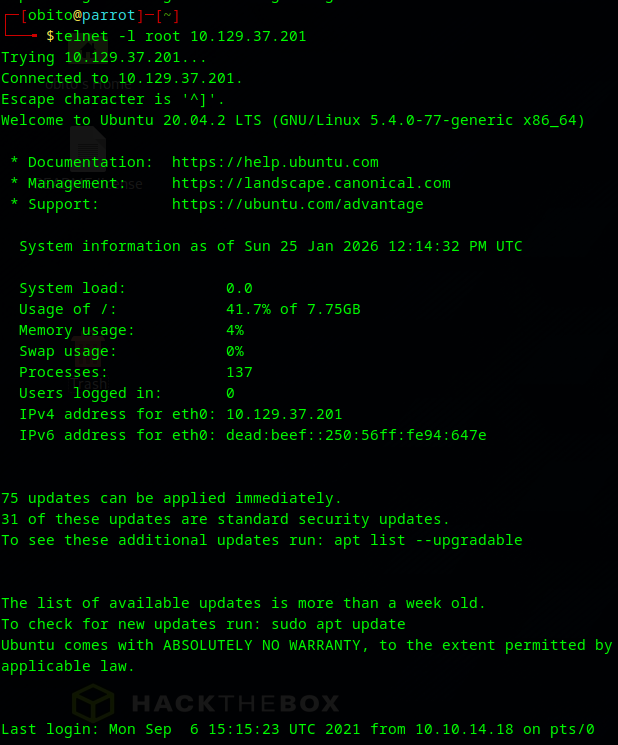This screenshot has width=618, height=745.
Task: Open the help.ubuntu.com documentation link
Action: 275,162
